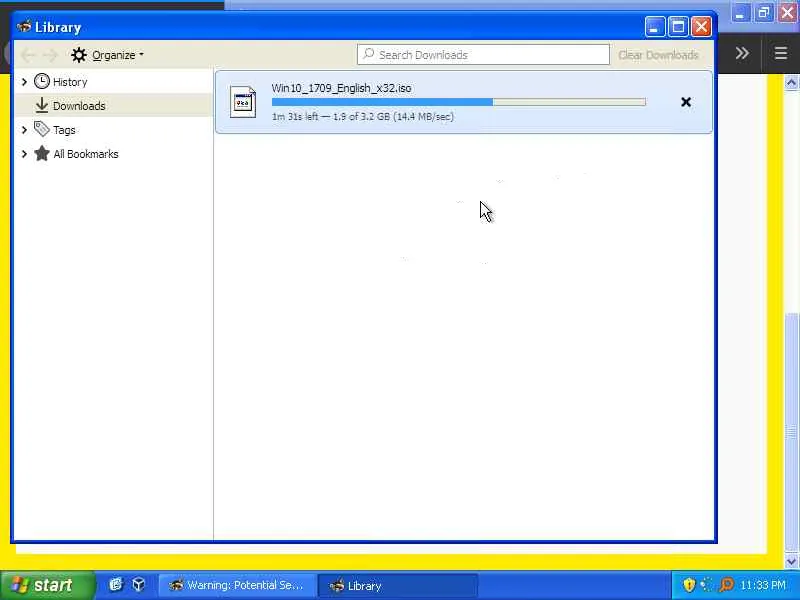Expand the Tags tree item
This screenshot has width=800, height=600.
pyautogui.click(x=24, y=130)
